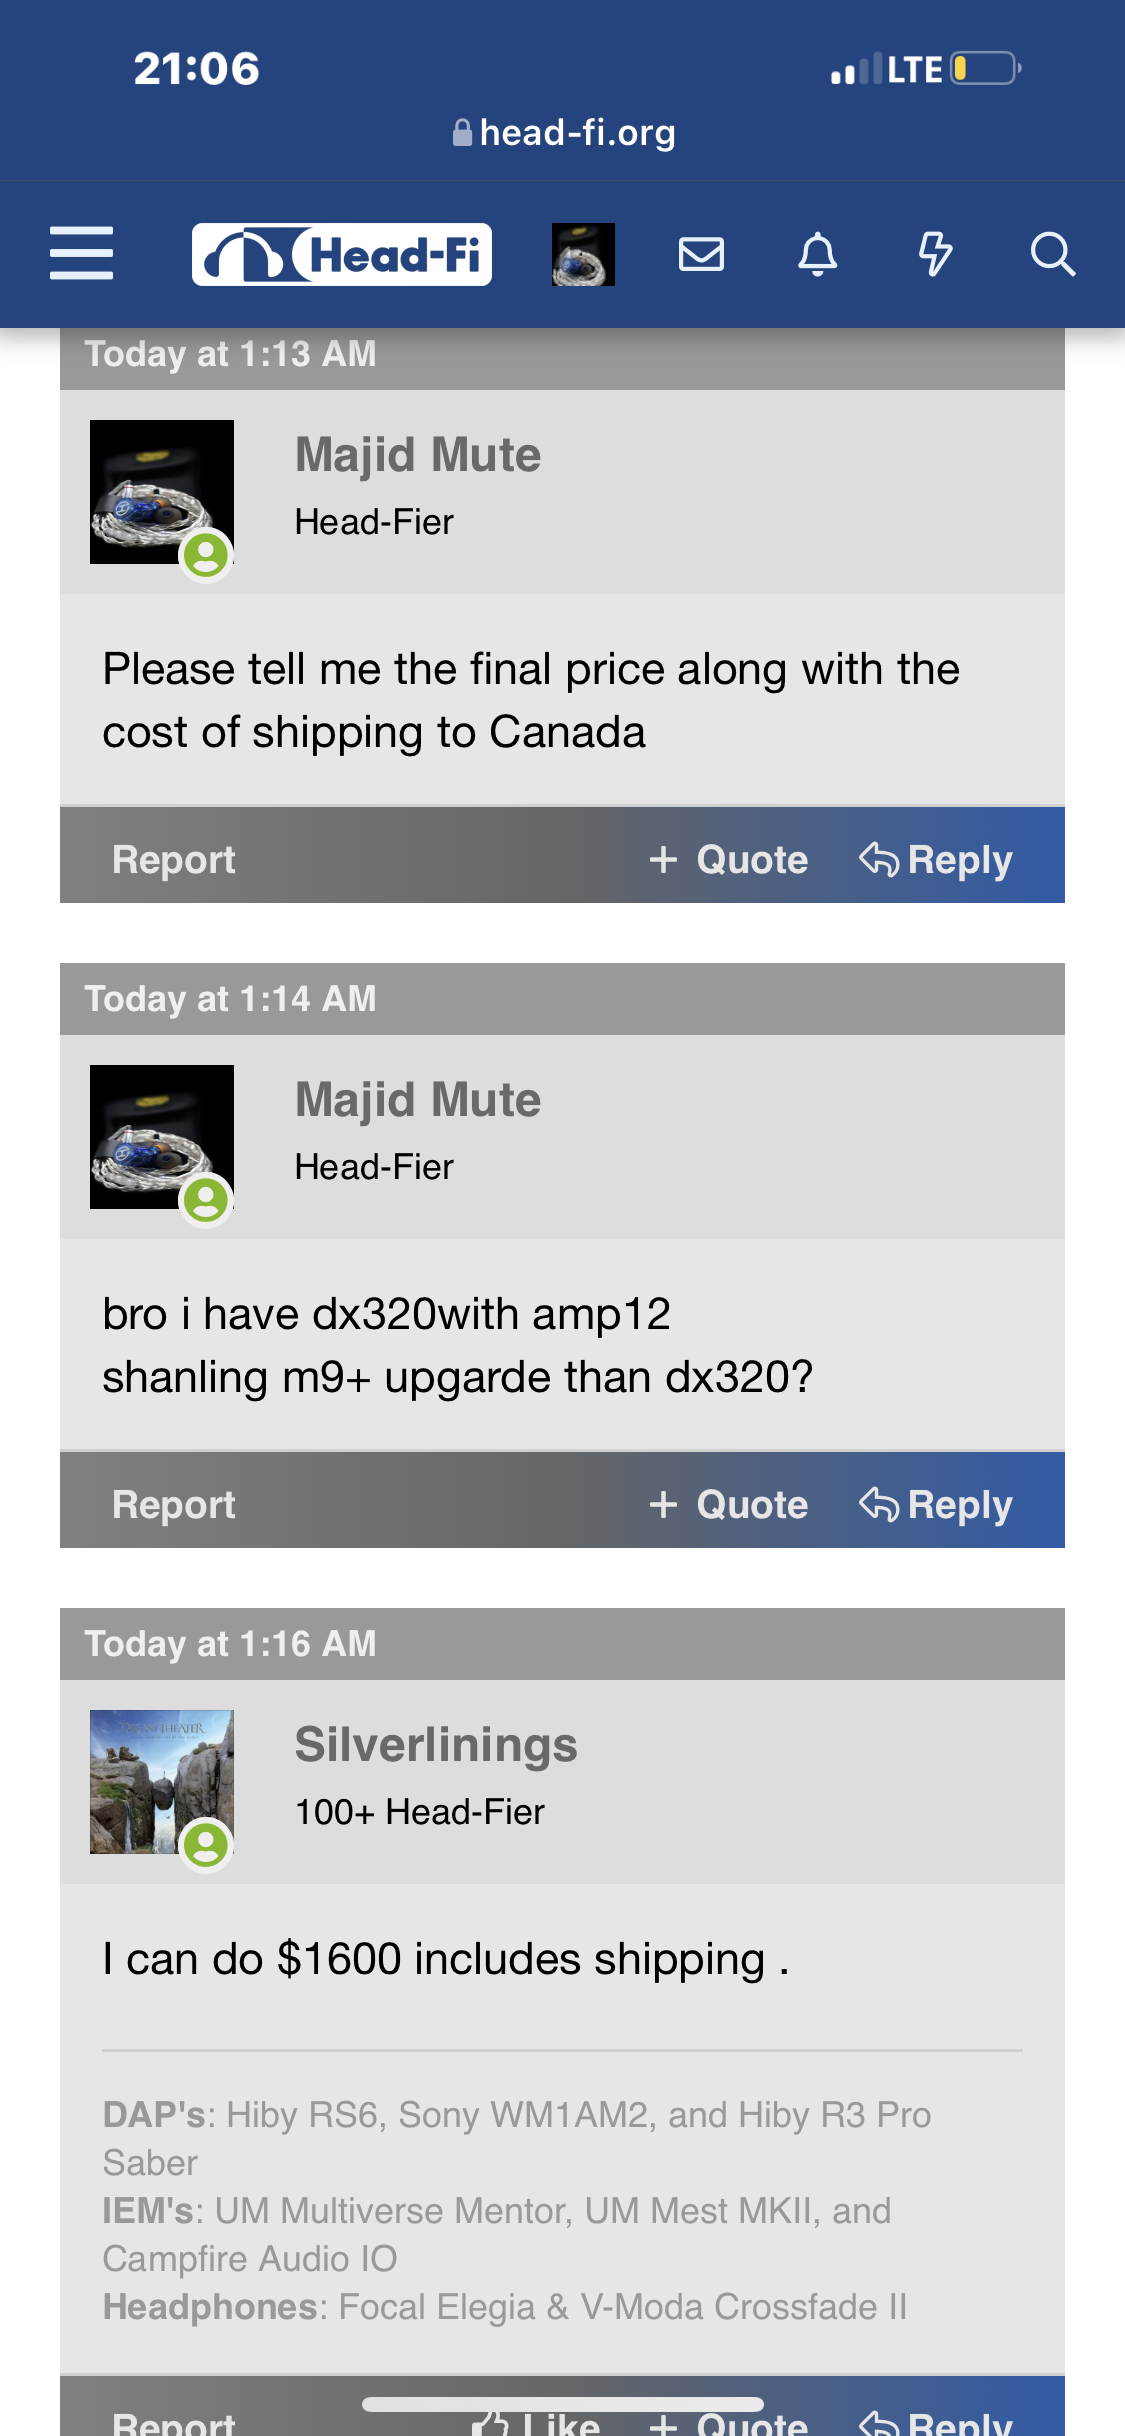
Task: Quote the shipping to Canada message
Action: coord(728,859)
